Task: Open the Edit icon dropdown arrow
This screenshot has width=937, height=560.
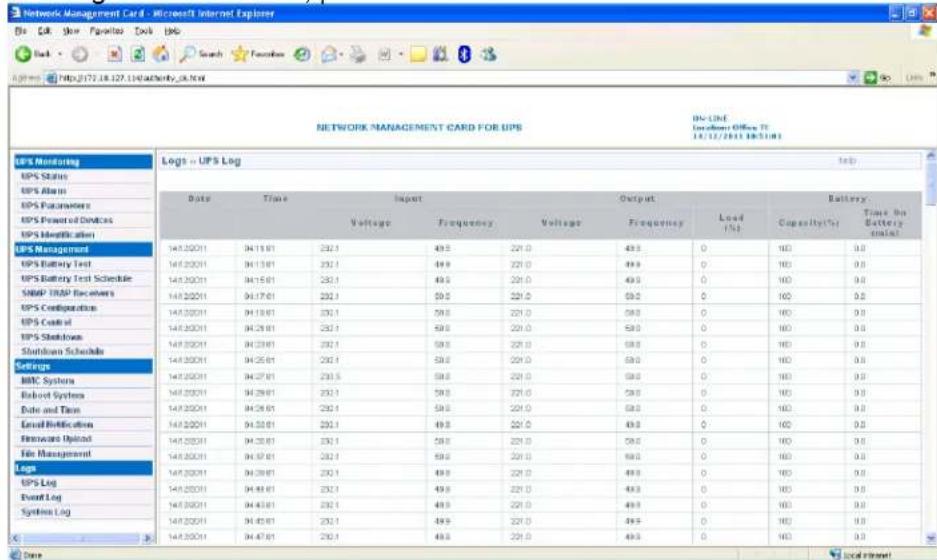Action: point(401,54)
